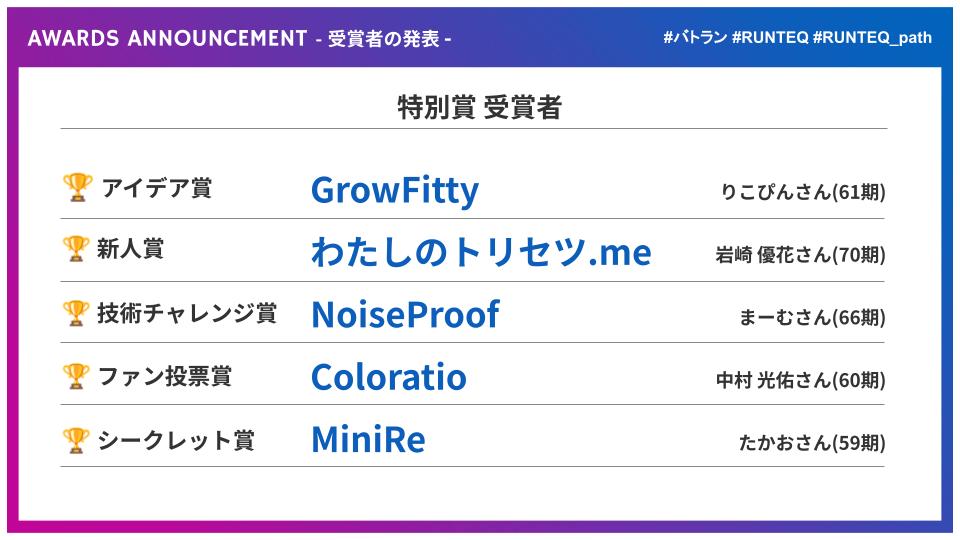Open the わたしのトリセツ.me title

[481, 252]
